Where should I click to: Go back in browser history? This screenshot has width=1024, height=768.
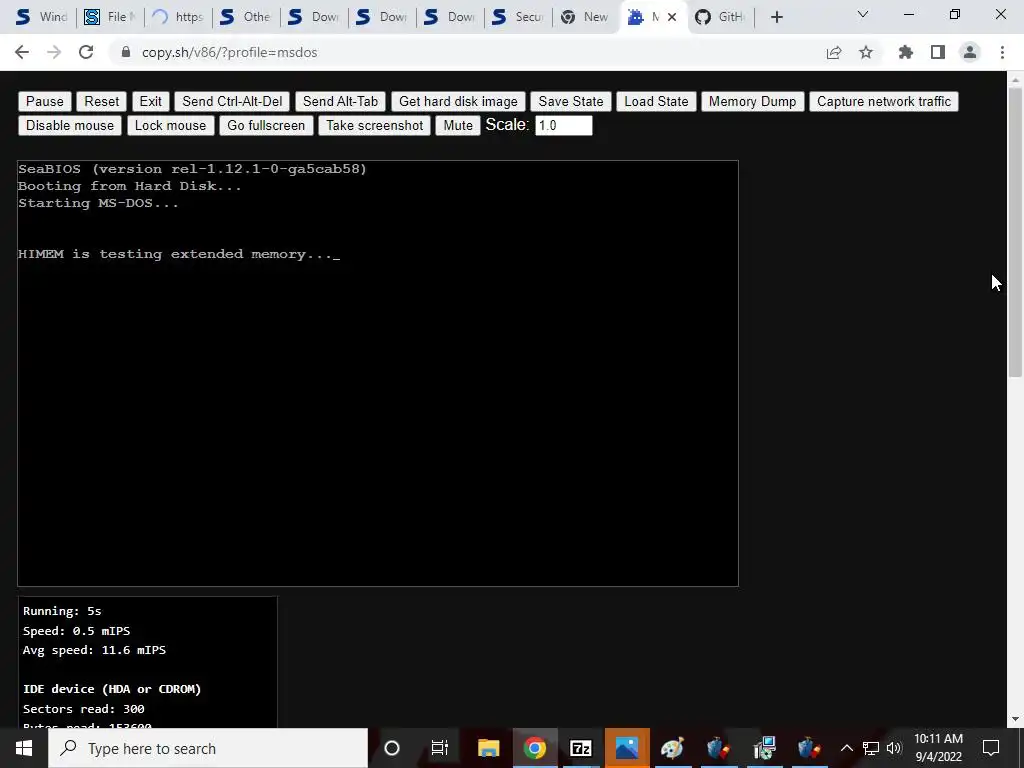coord(22,52)
